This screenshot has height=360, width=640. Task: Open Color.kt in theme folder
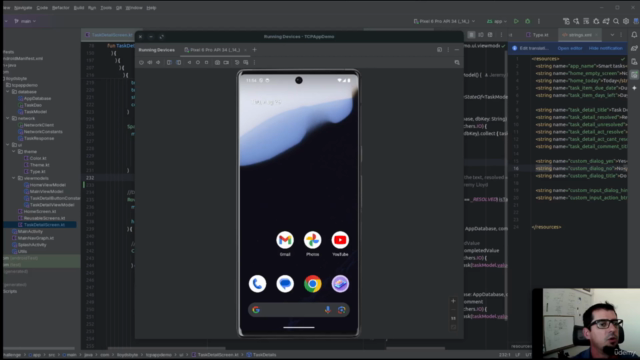click(x=38, y=158)
